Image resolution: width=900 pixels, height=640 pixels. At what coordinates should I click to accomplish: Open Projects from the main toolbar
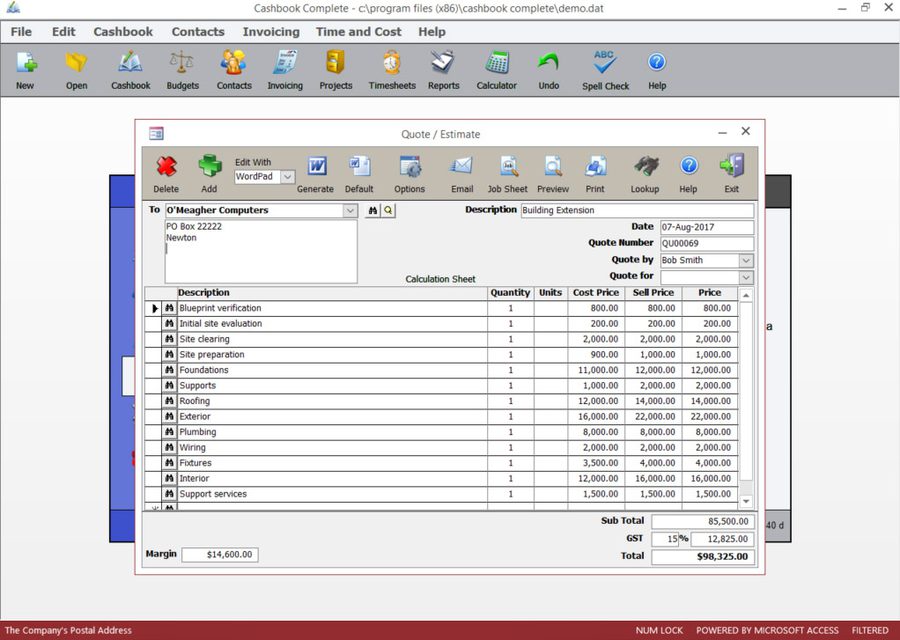point(336,63)
